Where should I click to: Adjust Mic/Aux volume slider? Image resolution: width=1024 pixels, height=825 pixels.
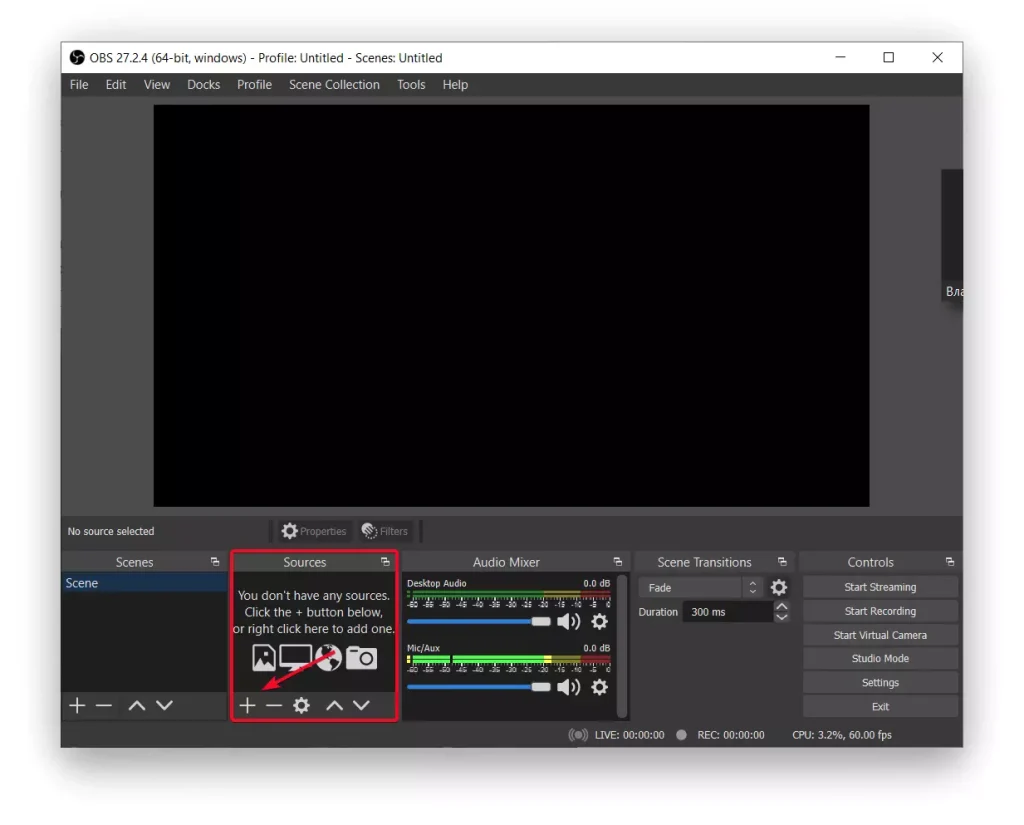(479, 687)
